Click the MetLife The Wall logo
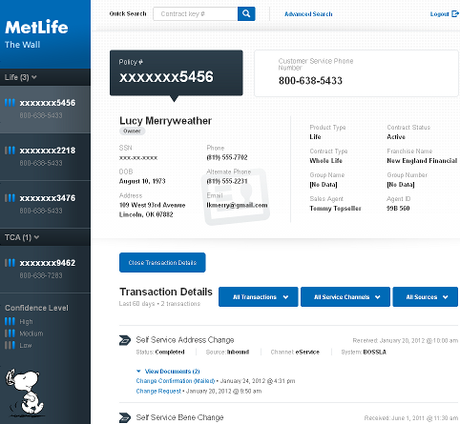 click(x=36, y=34)
